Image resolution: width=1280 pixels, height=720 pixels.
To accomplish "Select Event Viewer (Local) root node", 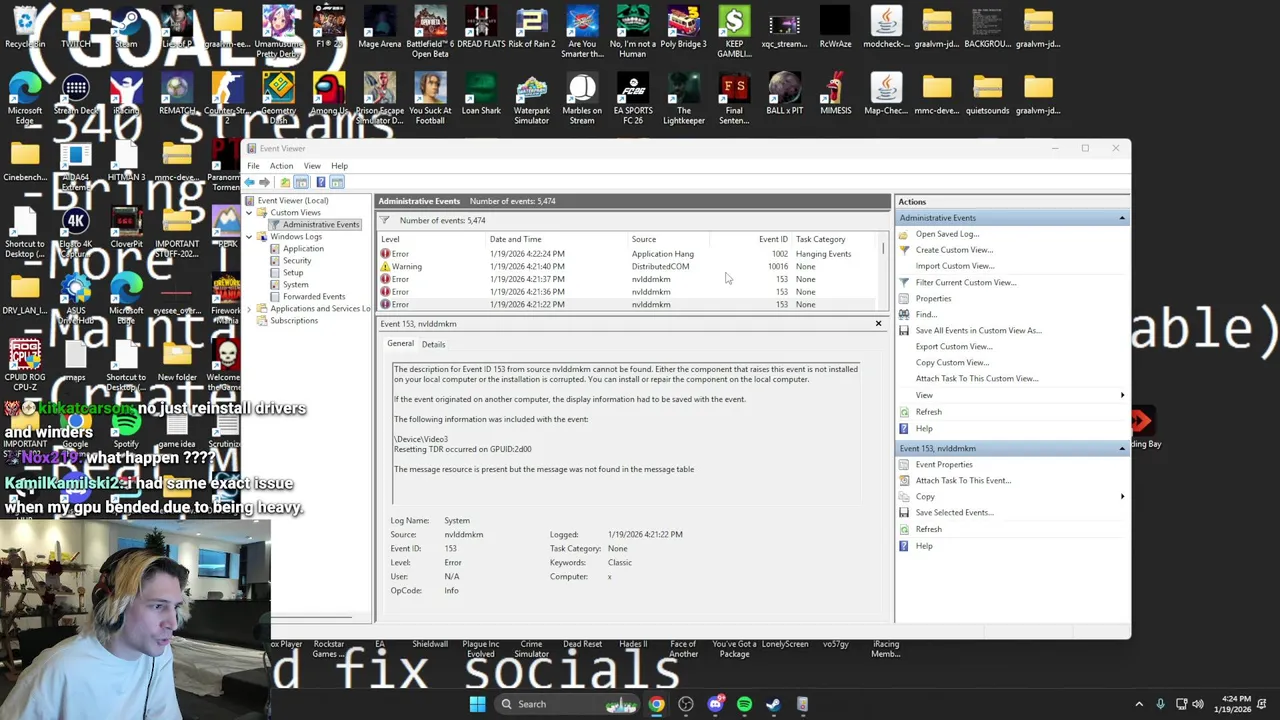I will (x=293, y=201).
